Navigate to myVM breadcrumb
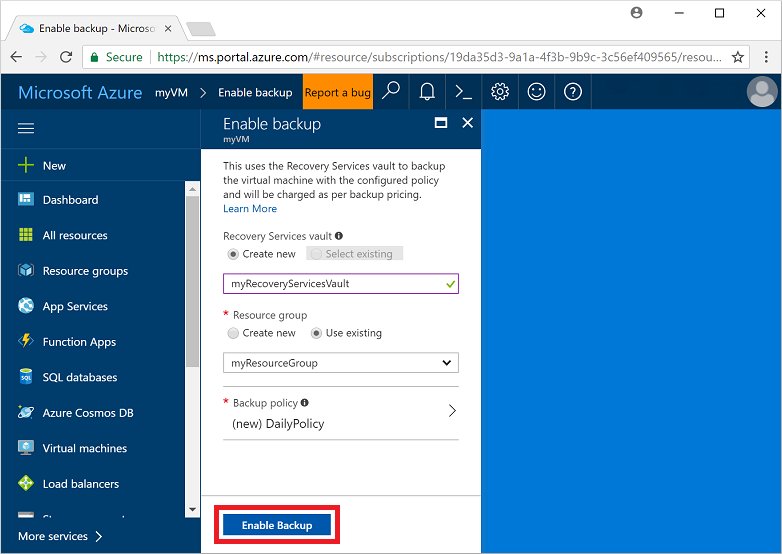 [171, 92]
